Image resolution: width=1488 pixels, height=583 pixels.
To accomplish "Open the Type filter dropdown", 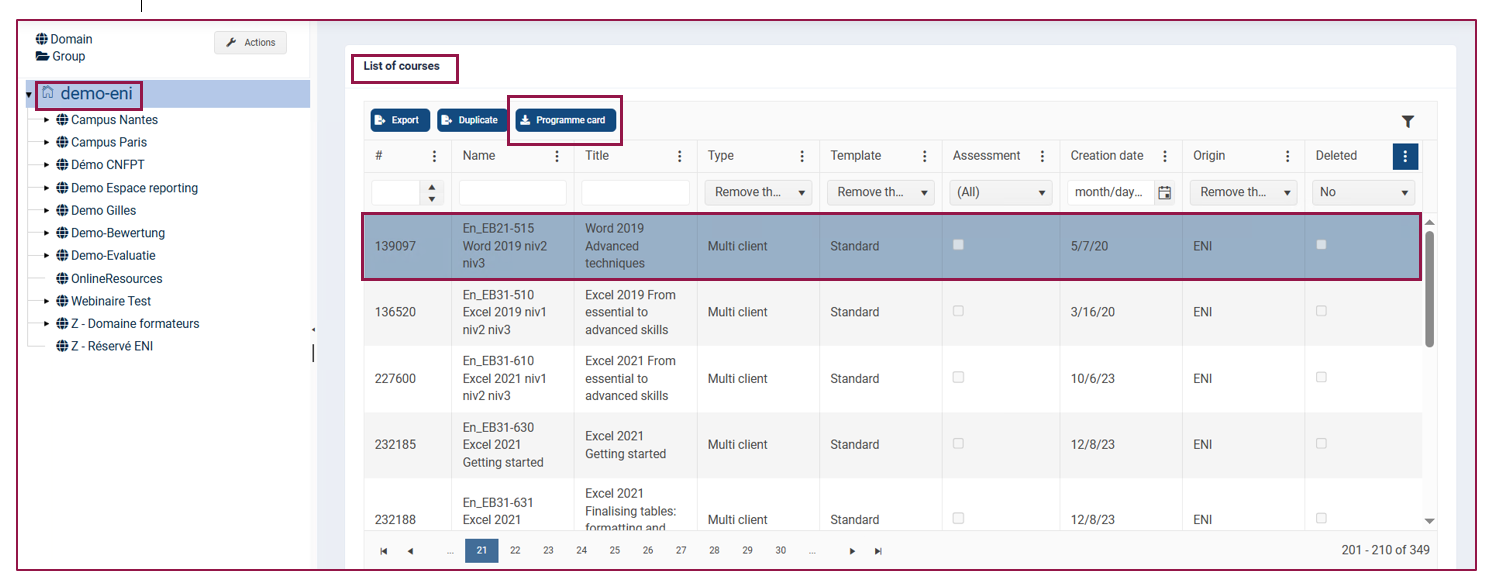I will click(x=758, y=192).
